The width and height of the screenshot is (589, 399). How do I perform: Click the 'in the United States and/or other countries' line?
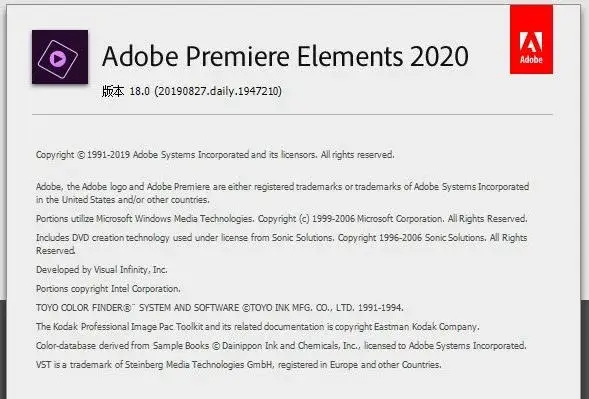click(x=123, y=200)
